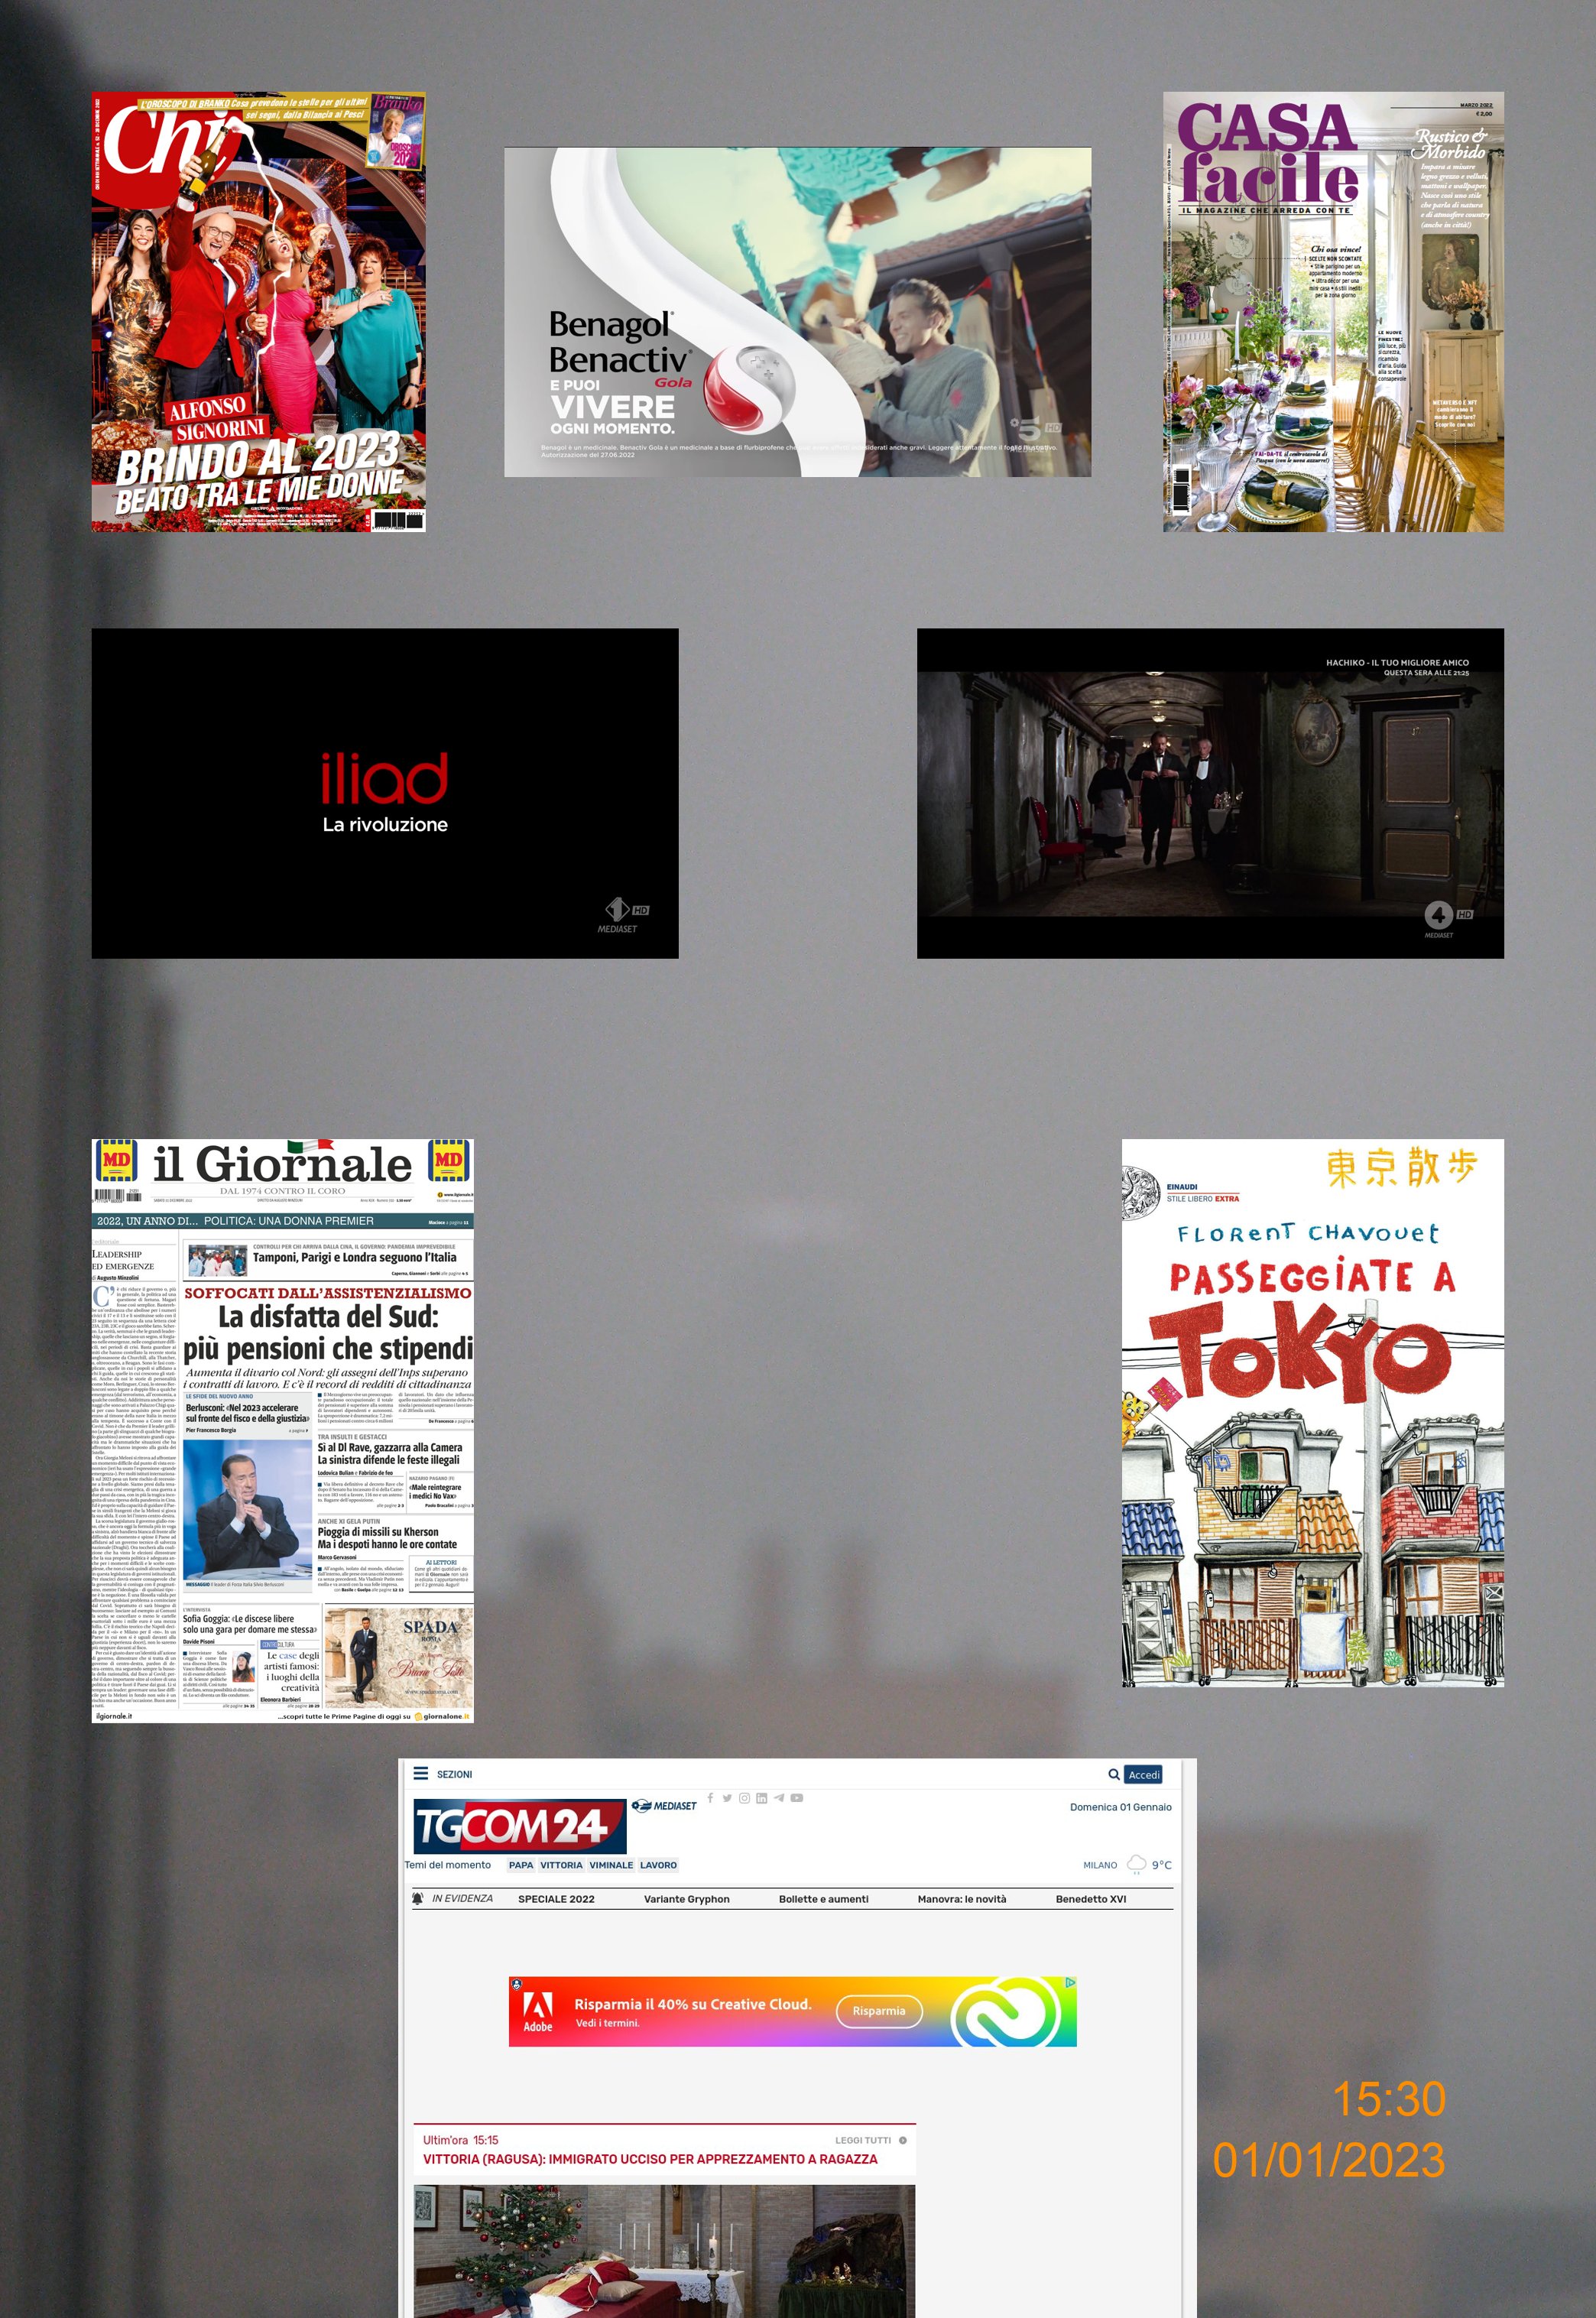This screenshot has width=1596, height=2318.
Task: Open the Vittoria (Ragusa) breaking headline
Action: point(650,2159)
